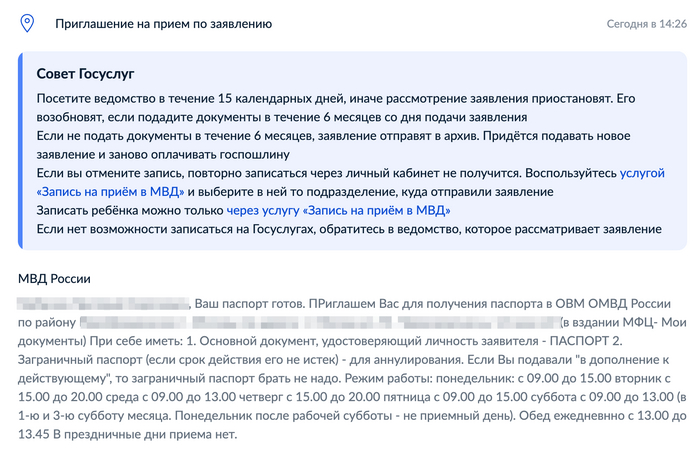700x468 pixels.
Task: Click the location pin icon beside the title
Action: click(x=28, y=23)
